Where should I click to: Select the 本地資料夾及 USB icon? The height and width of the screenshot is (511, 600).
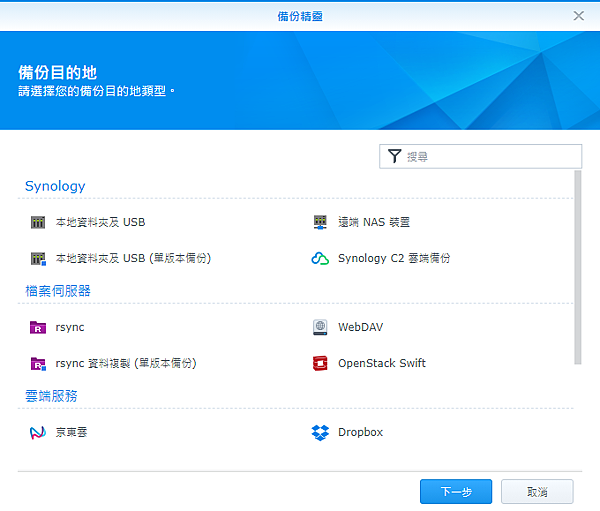point(38,222)
